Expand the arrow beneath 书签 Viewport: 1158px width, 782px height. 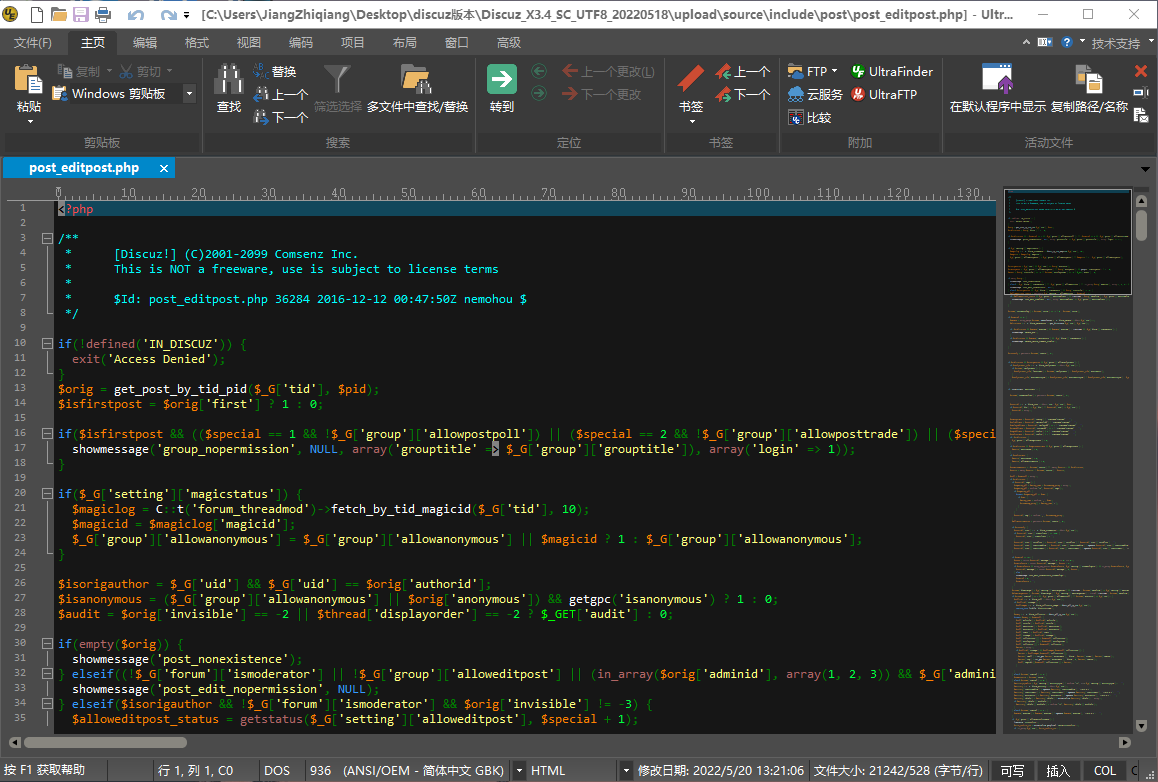click(x=692, y=121)
